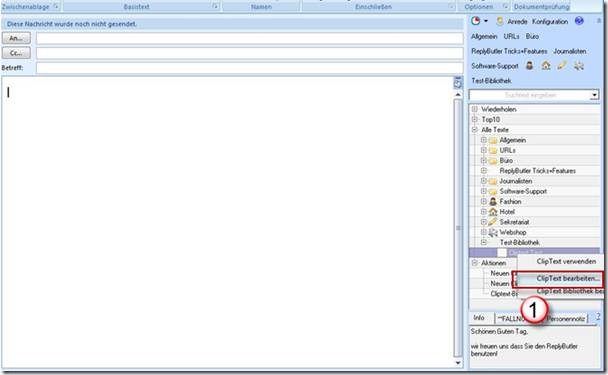Expand the Hotel node in the tree
608x375 pixels.
484,212
